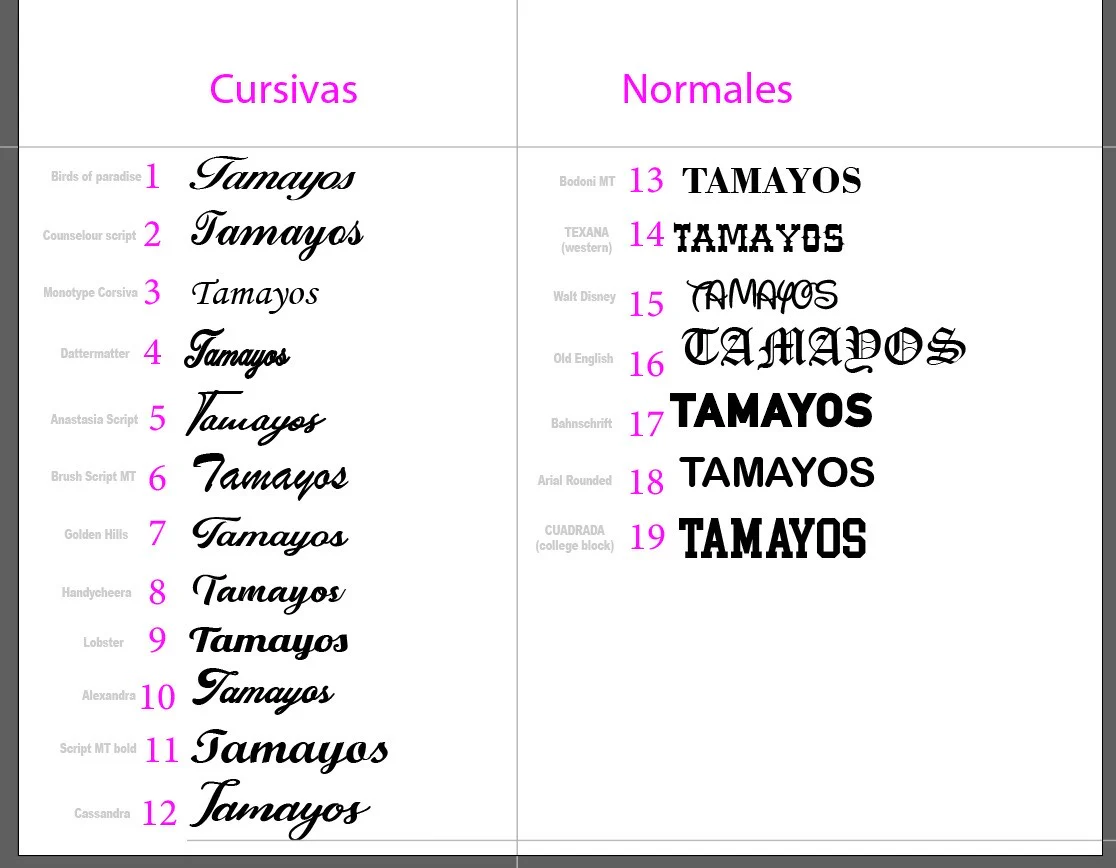Click the Old English TAMAYOS sample

[x=823, y=349]
